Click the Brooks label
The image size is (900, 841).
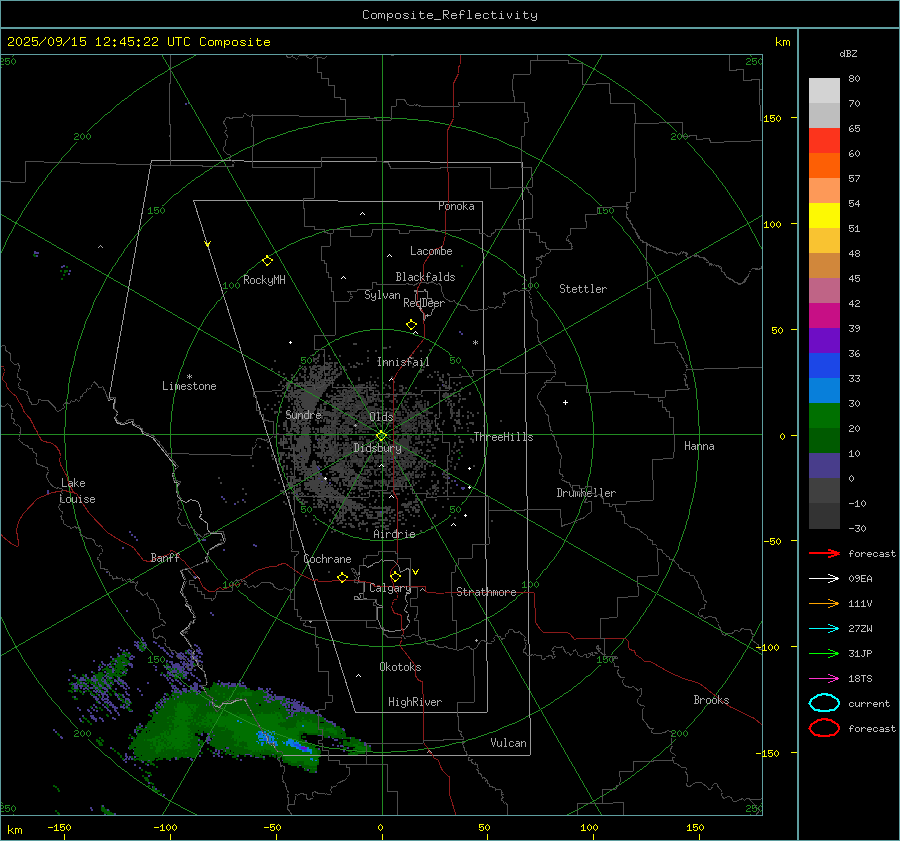[x=711, y=700]
